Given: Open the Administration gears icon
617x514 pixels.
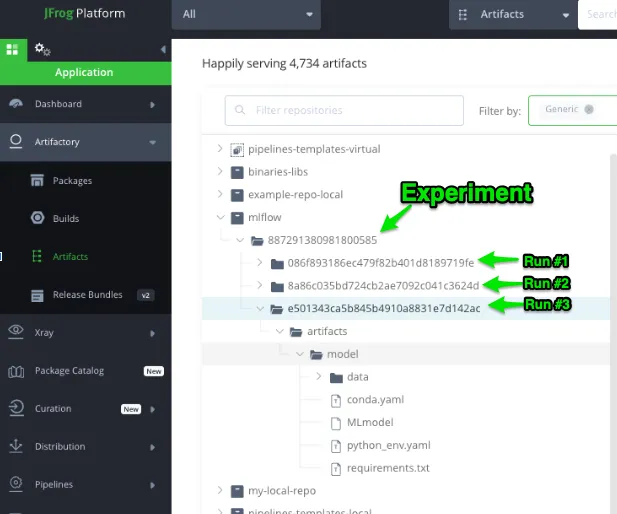Looking at the screenshot, I should [x=42, y=50].
